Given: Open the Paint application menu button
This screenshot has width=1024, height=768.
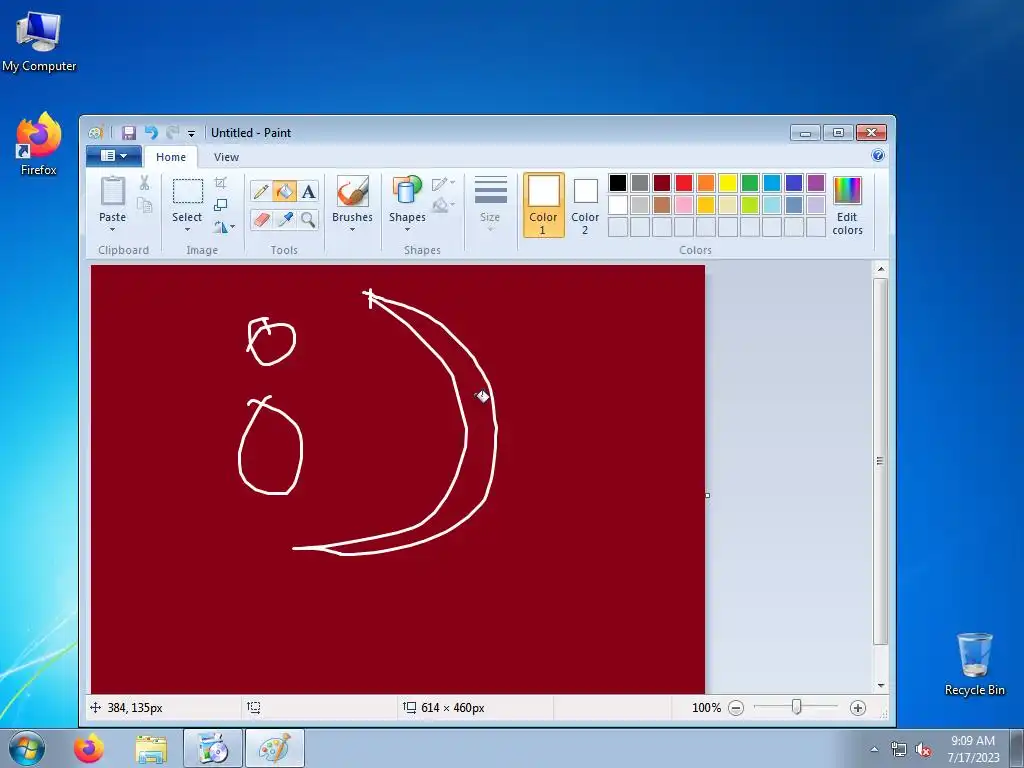Looking at the screenshot, I should (114, 156).
